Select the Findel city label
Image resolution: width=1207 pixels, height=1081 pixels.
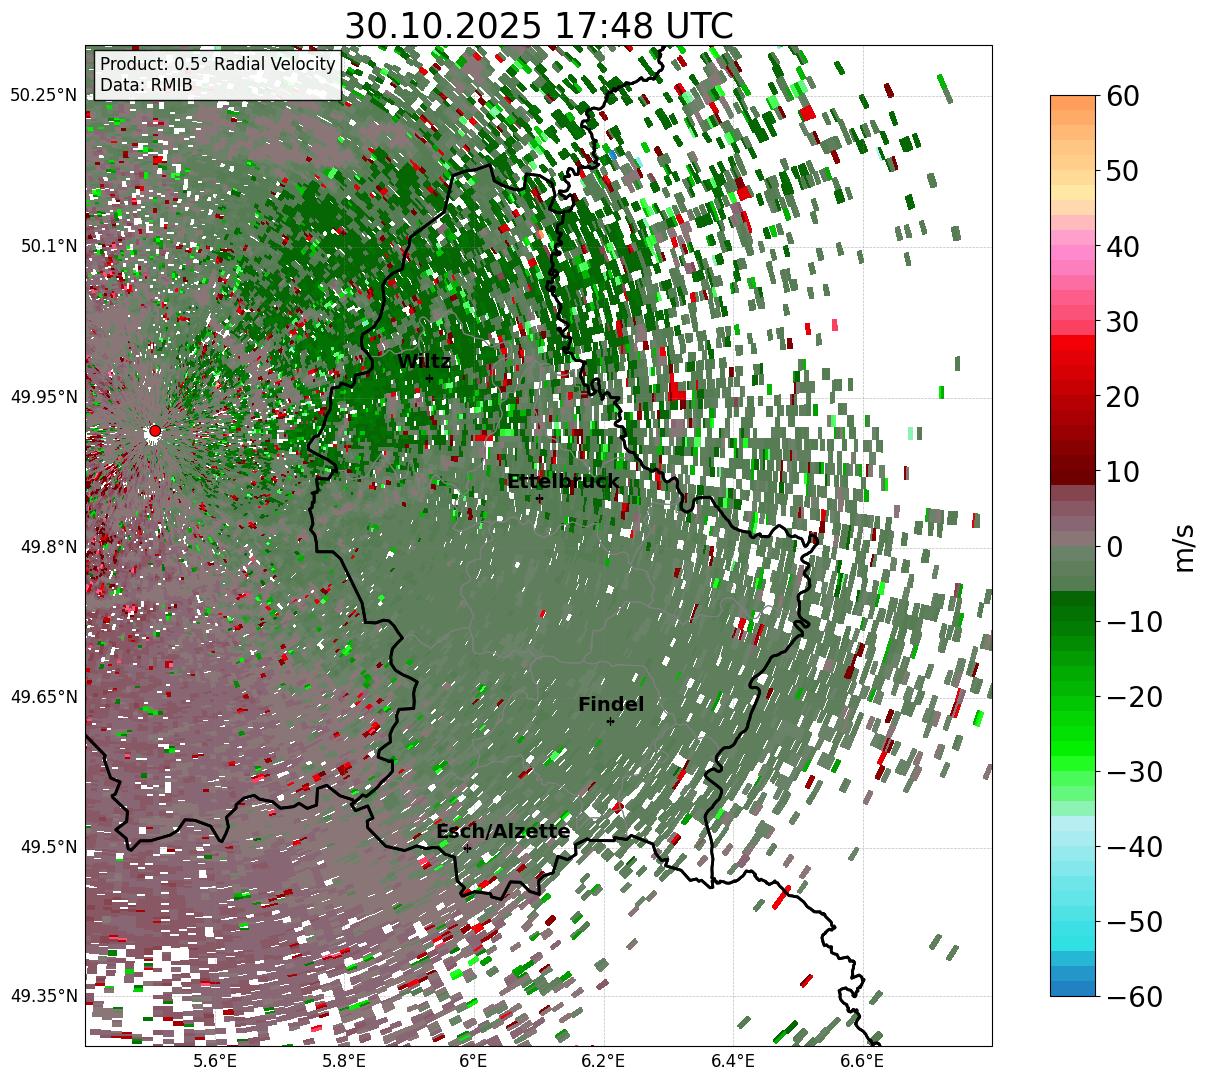point(611,705)
